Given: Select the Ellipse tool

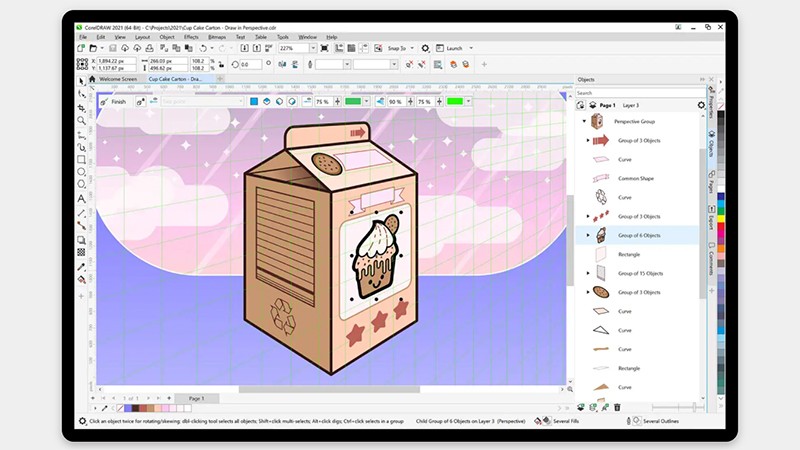Looking at the screenshot, I should [x=81, y=172].
